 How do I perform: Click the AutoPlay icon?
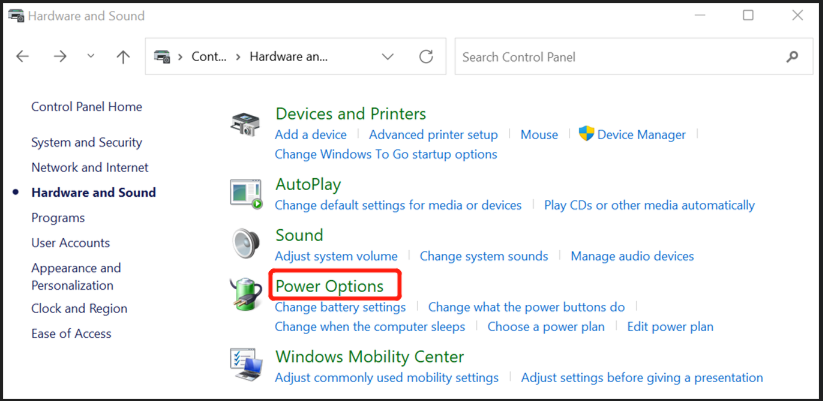tap(246, 194)
